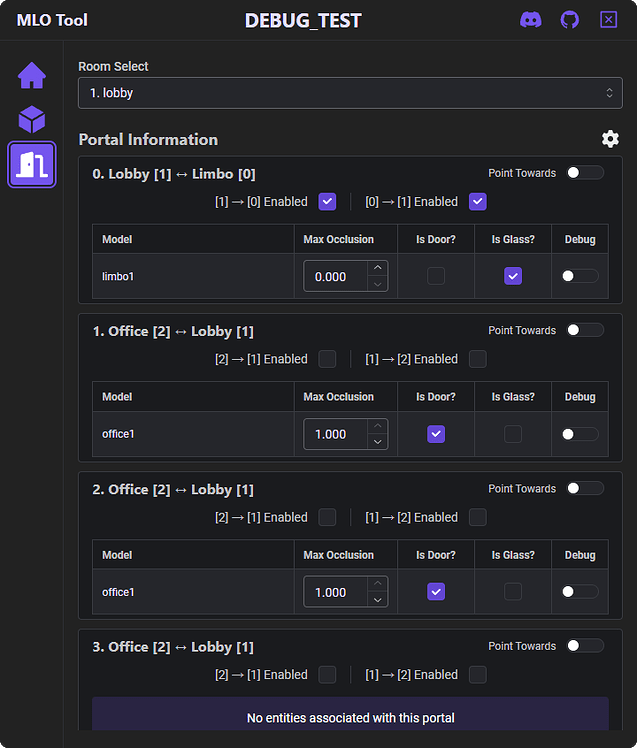Enable [1] → [2] in portal 3
The image size is (637, 748).
[x=478, y=675]
